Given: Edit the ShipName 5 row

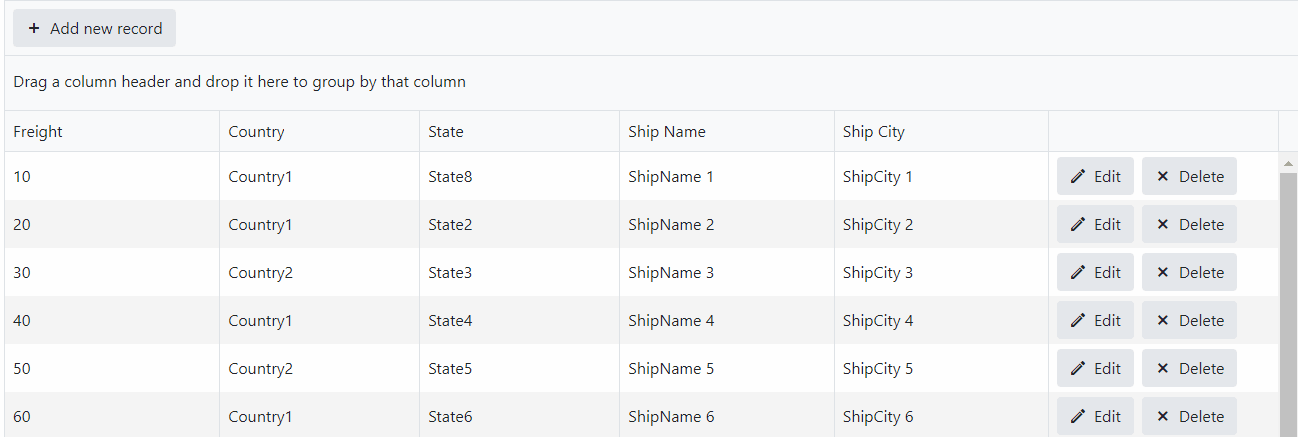Looking at the screenshot, I should 1095,369.
